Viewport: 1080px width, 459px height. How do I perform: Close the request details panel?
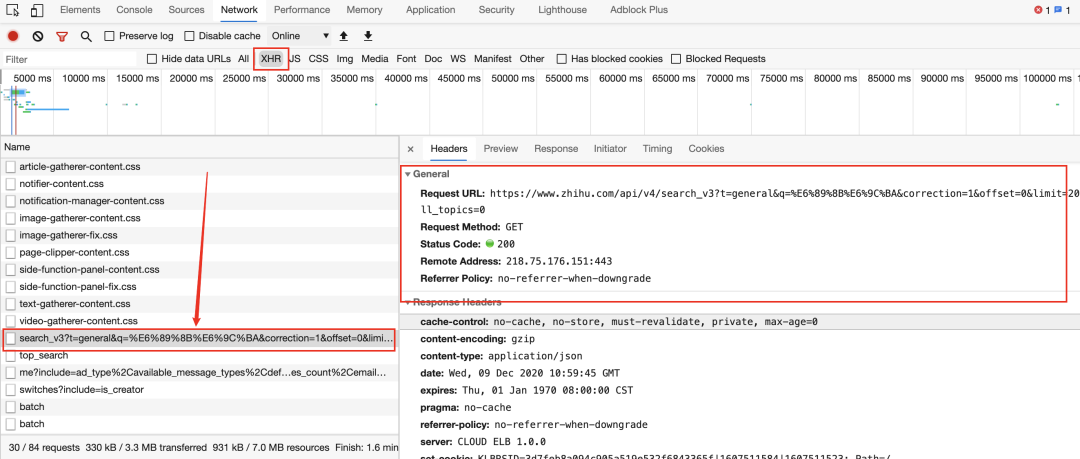tap(410, 149)
